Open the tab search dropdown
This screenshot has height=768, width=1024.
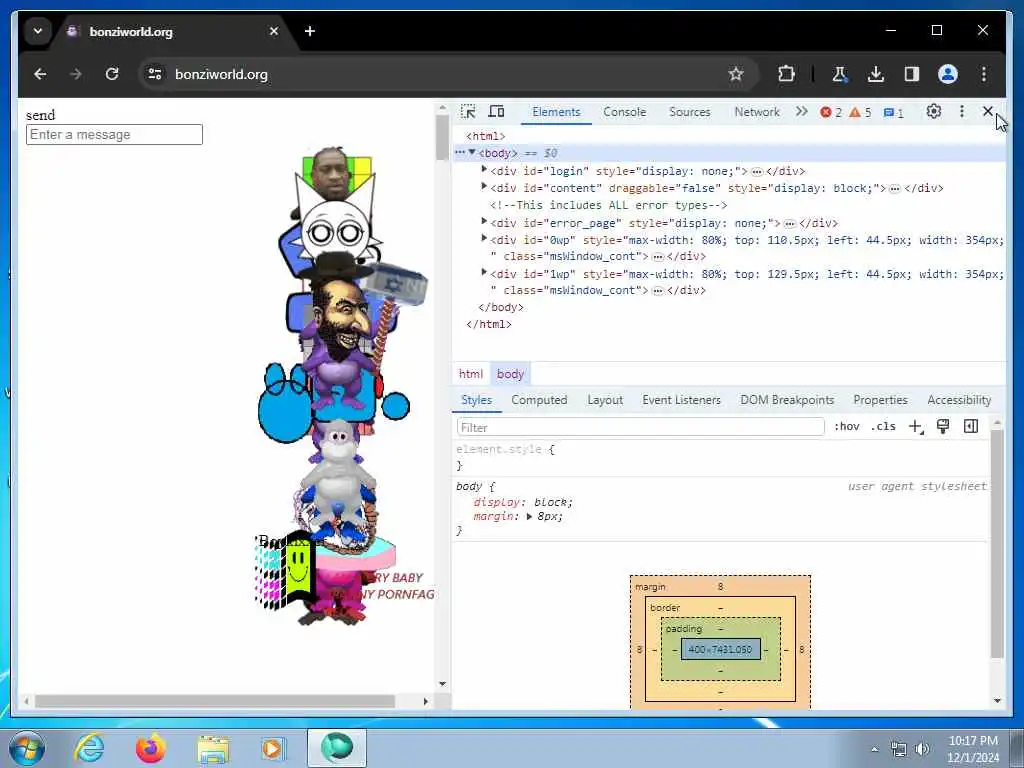click(38, 31)
